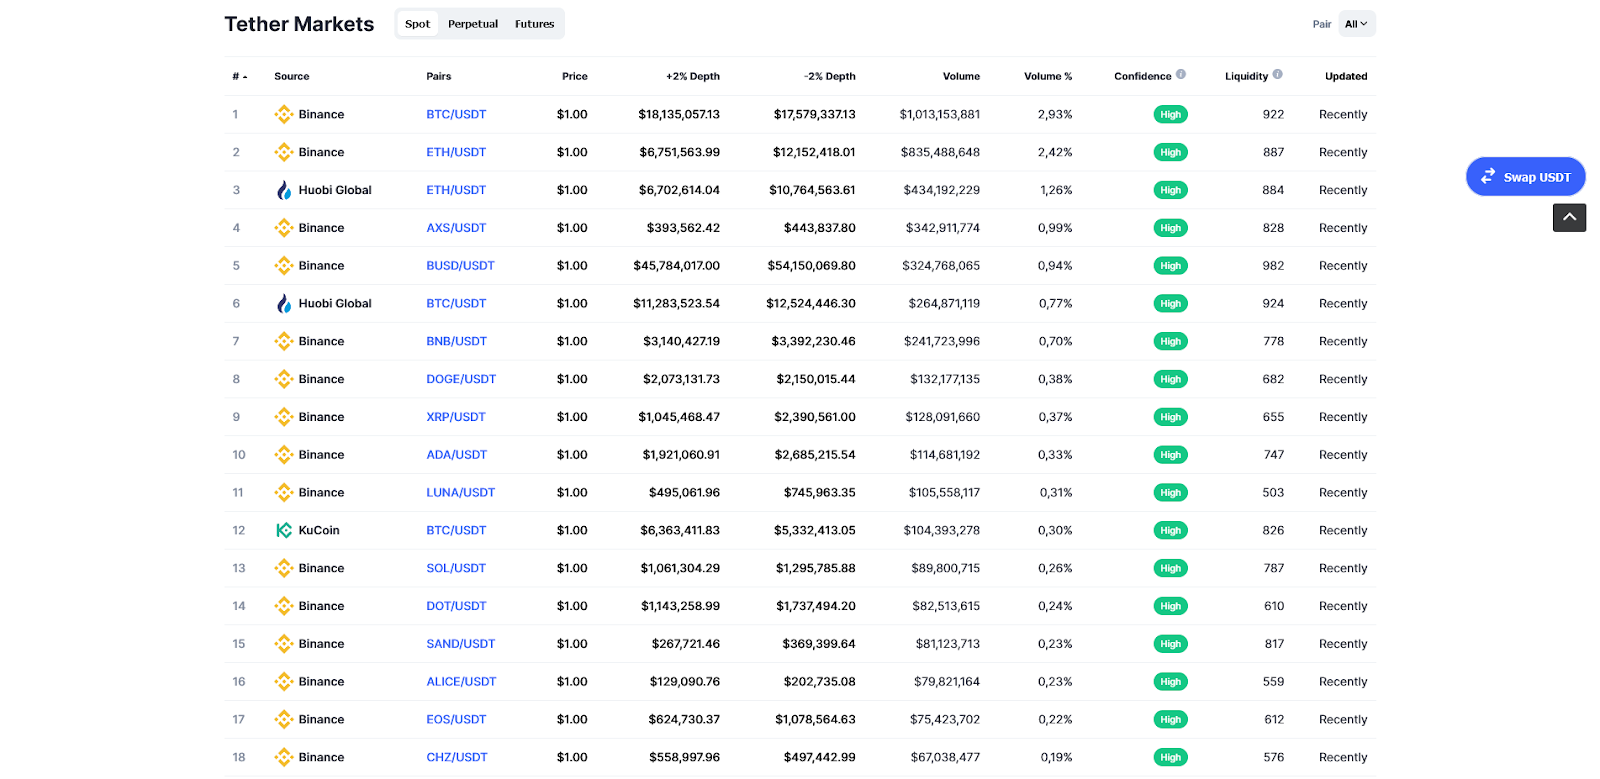This screenshot has height=779, width=1600.
Task: Open the CHZ/USDT pair link
Action: 457,757
